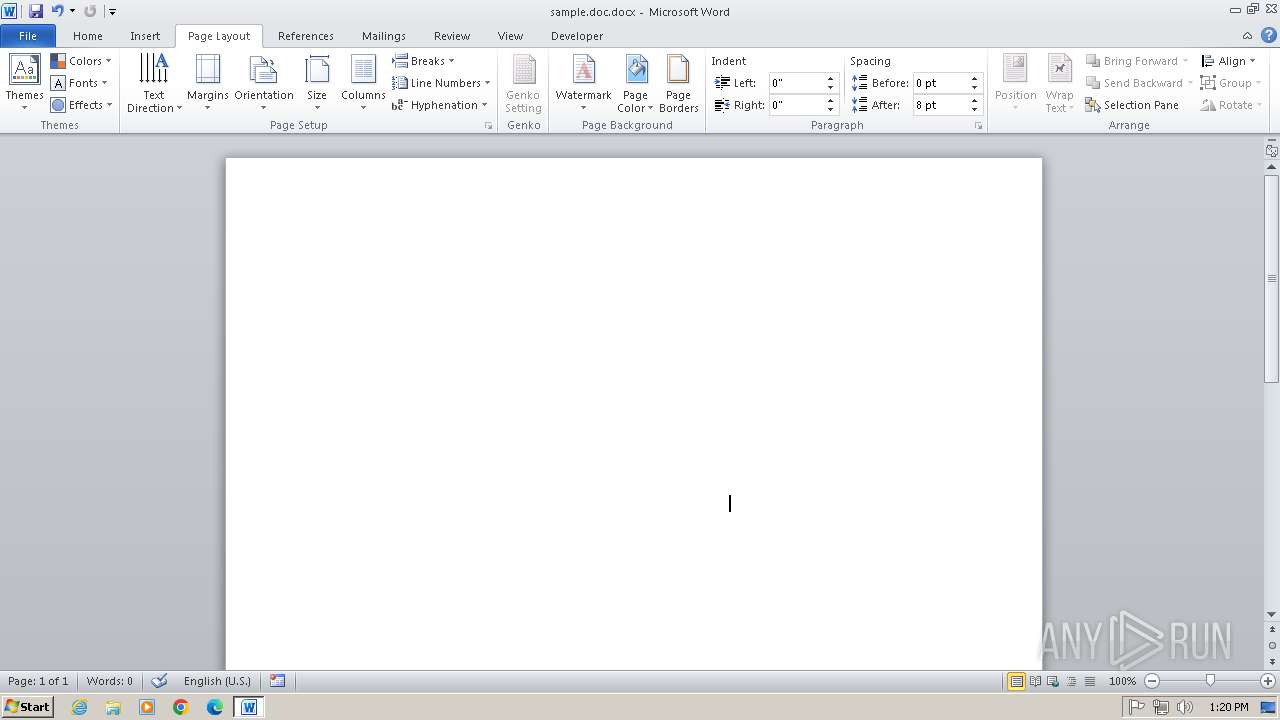Open the Themes gallery
The height and width of the screenshot is (720, 1280).
pyautogui.click(x=24, y=83)
